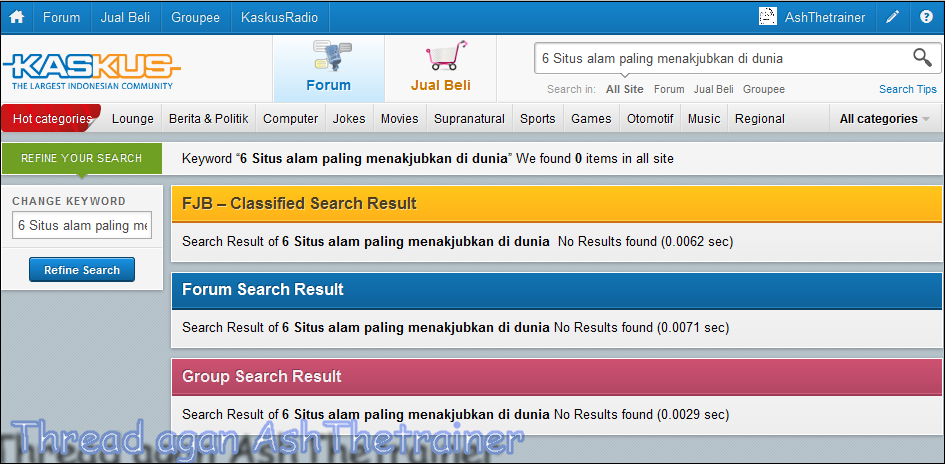
Task: Click the 'No Results found (0.0071 sec)' text
Action: coord(641,328)
